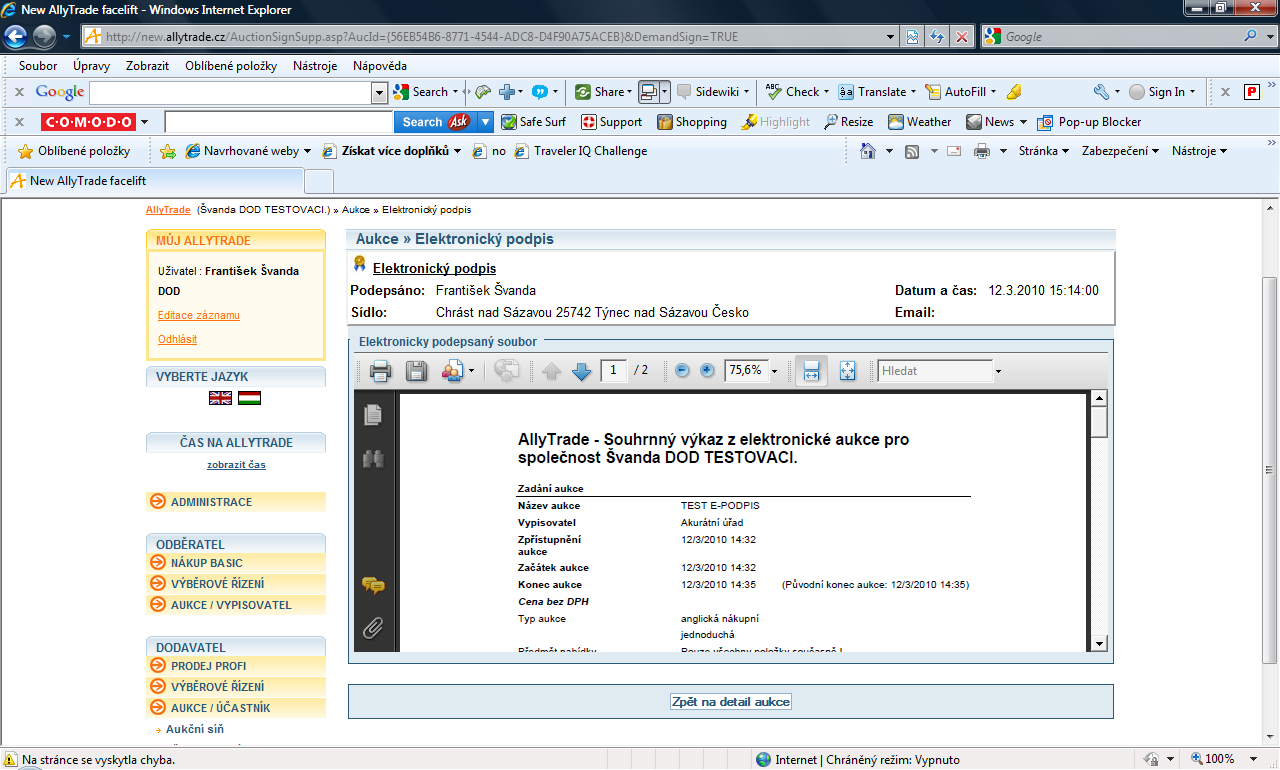Open the Soubor menu
Image resolution: width=1280 pixels, height=770 pixels.
tap(38, 66)
